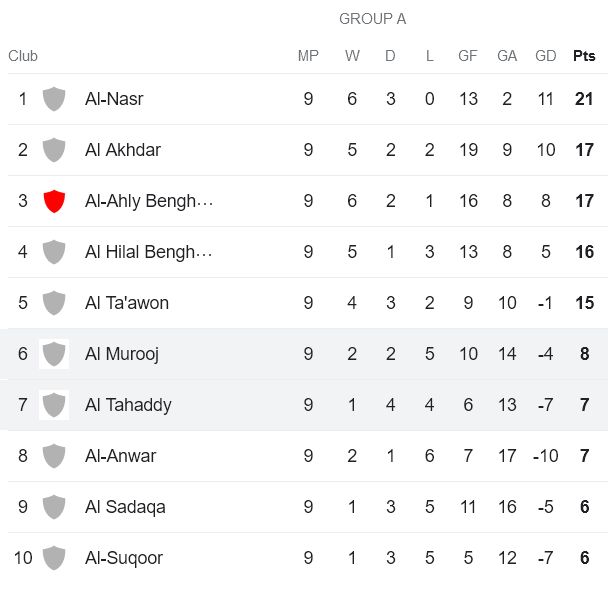Click Al Ta'awon's shield crest icon
The image size is (608, 595).
click(x=54, y=303)
